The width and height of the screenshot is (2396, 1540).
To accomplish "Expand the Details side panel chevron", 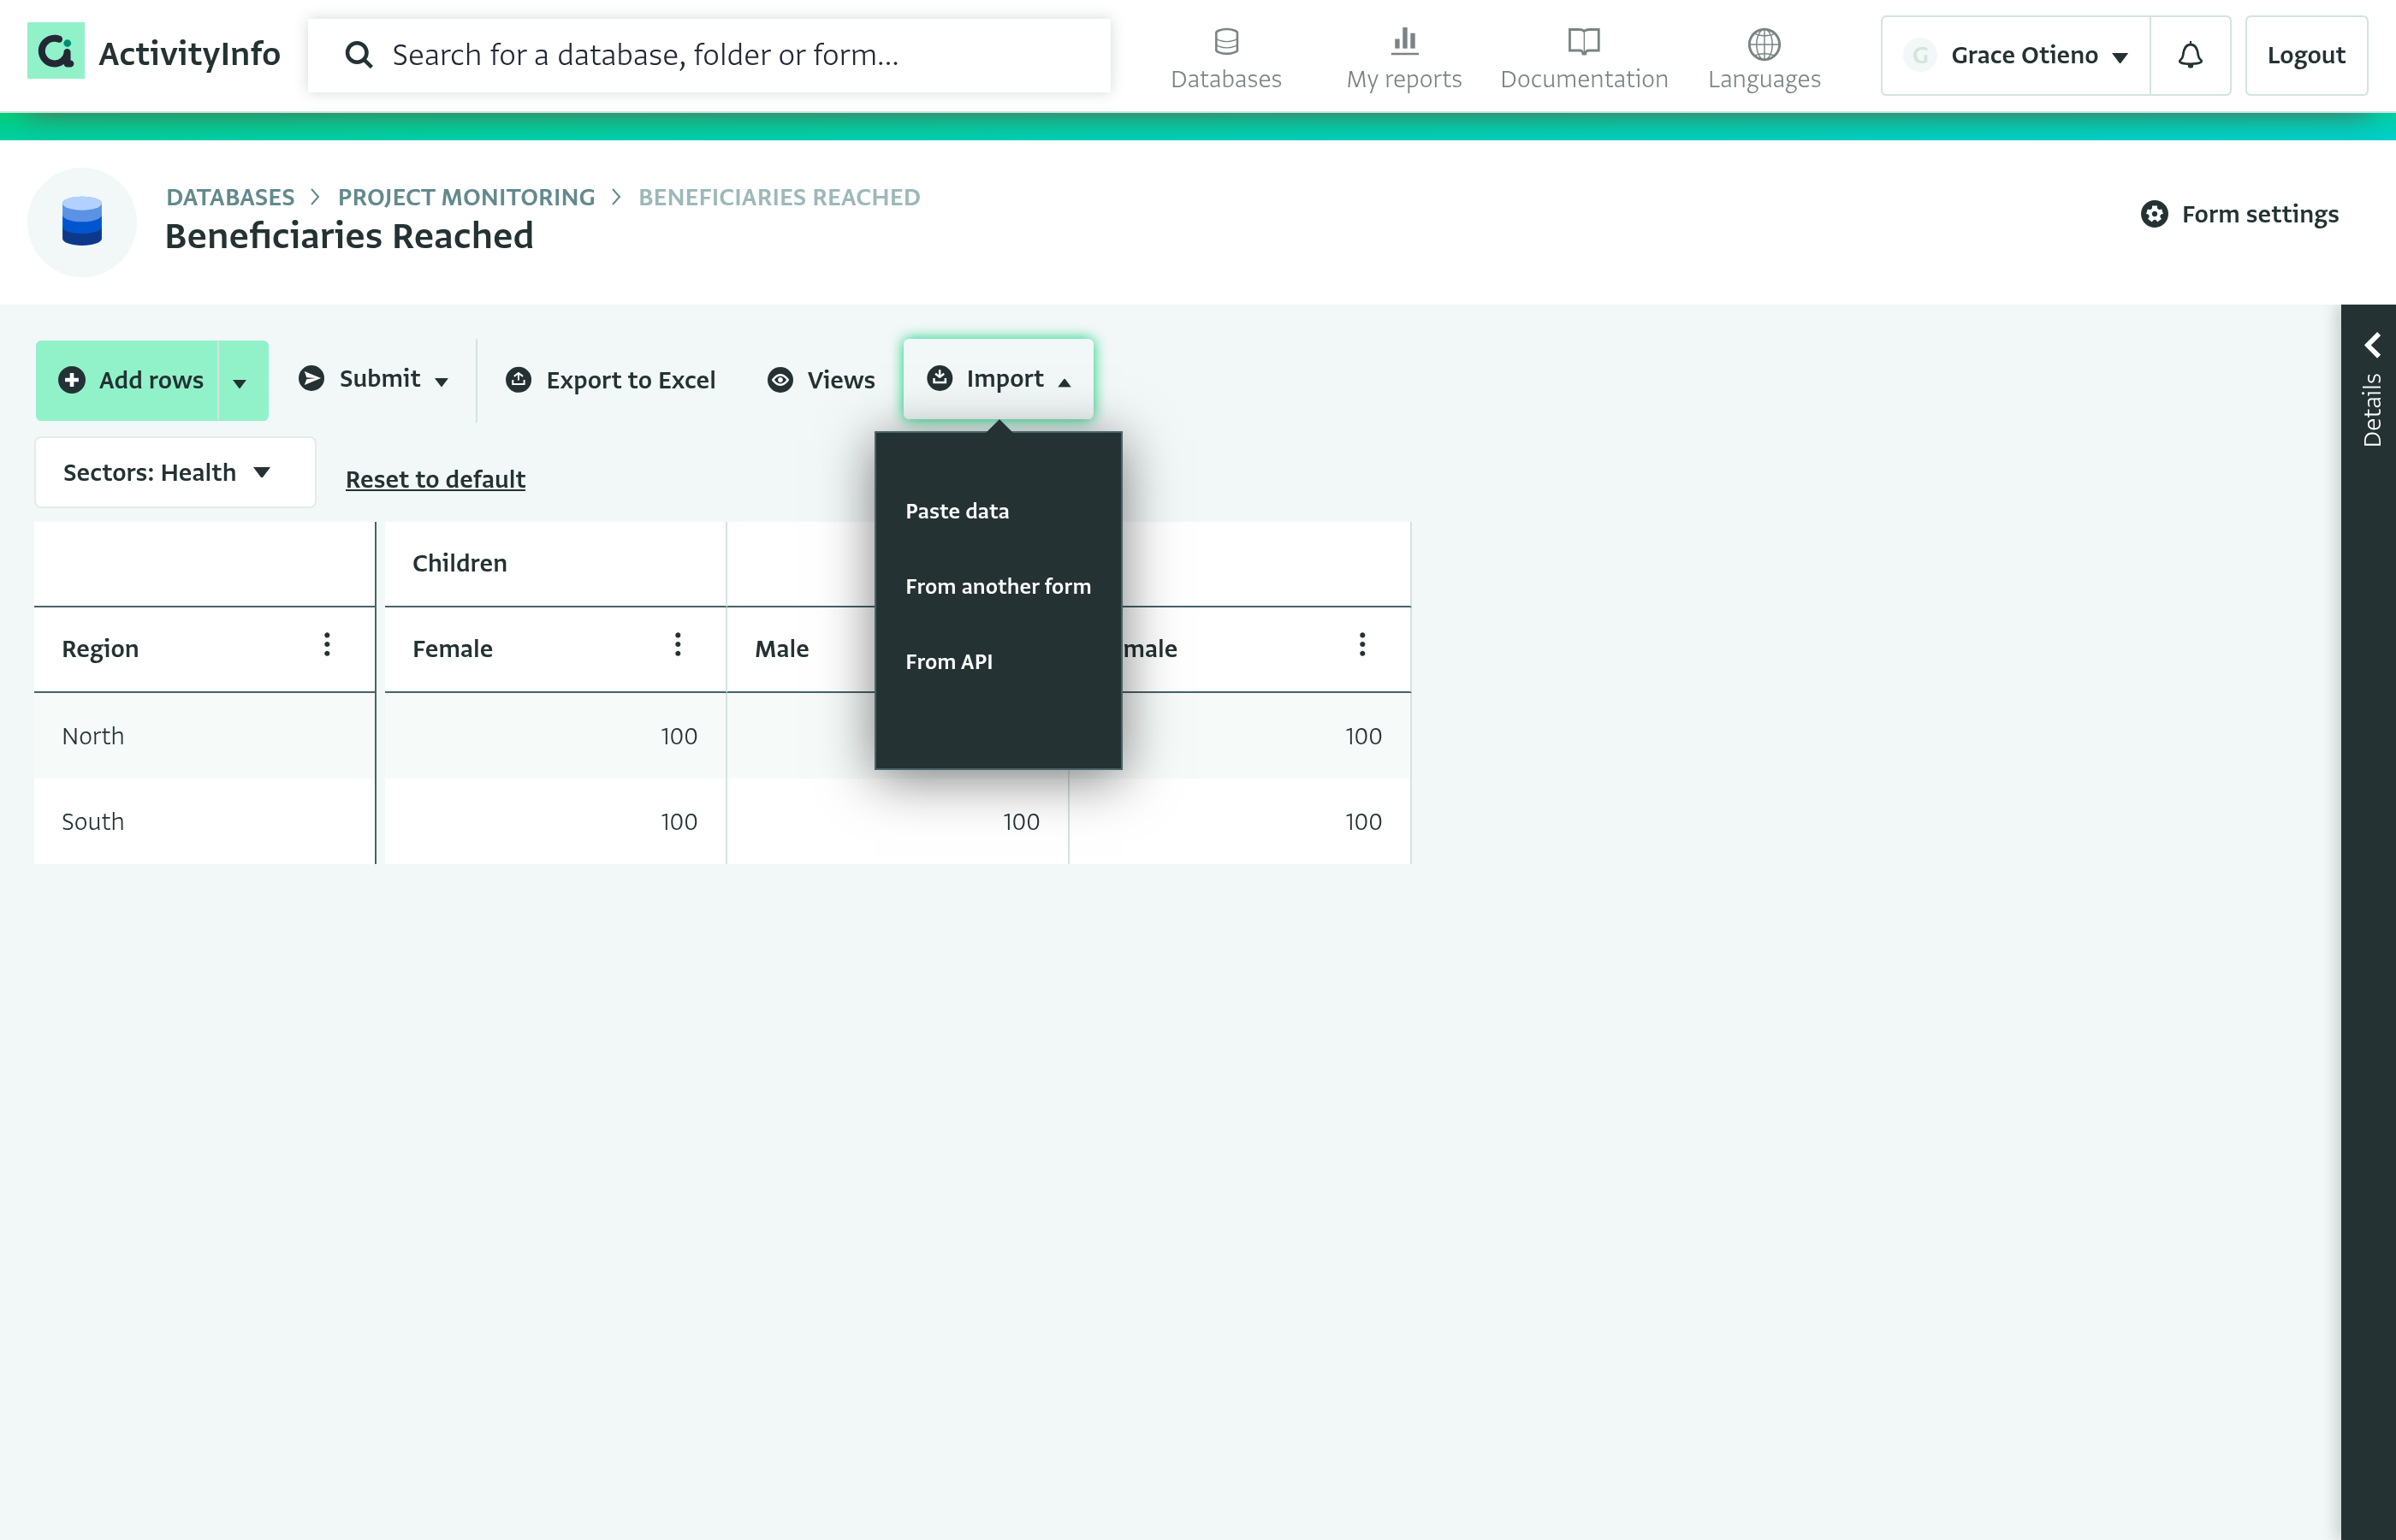I will 2372,345.
